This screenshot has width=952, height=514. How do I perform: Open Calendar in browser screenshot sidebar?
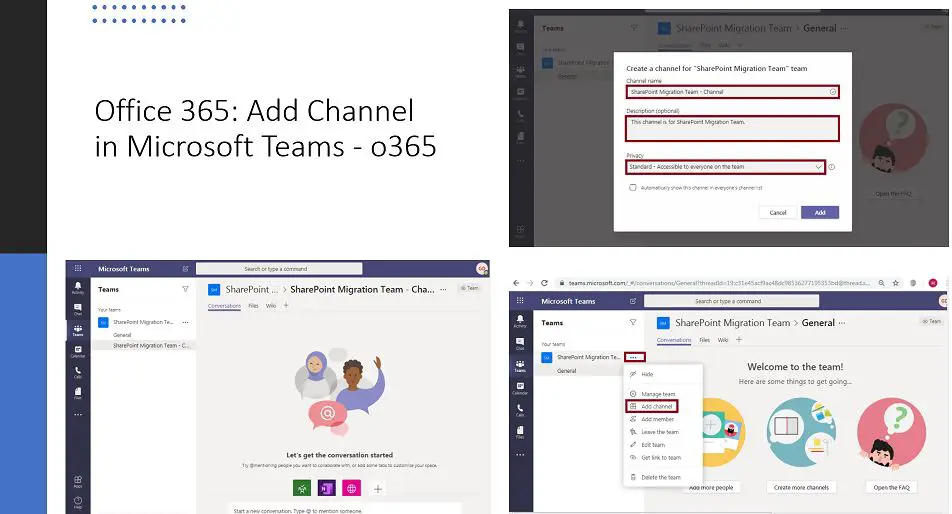[520, 388]
